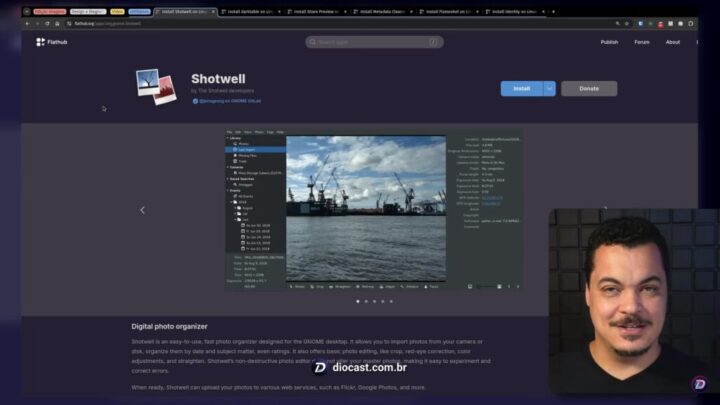Go to previous screenshot with left arrow
This screenshot has width=720, height=405.
142,210
